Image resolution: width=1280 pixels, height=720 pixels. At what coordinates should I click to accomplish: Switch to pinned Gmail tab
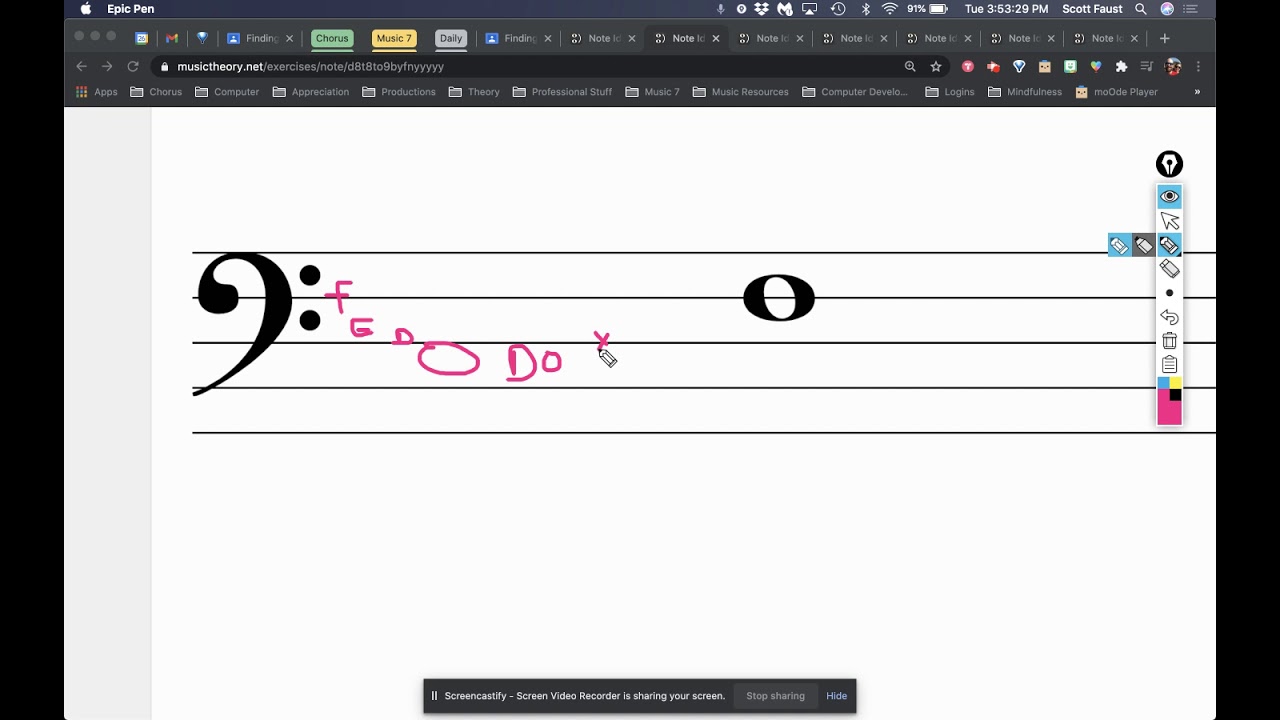[172, 38]
